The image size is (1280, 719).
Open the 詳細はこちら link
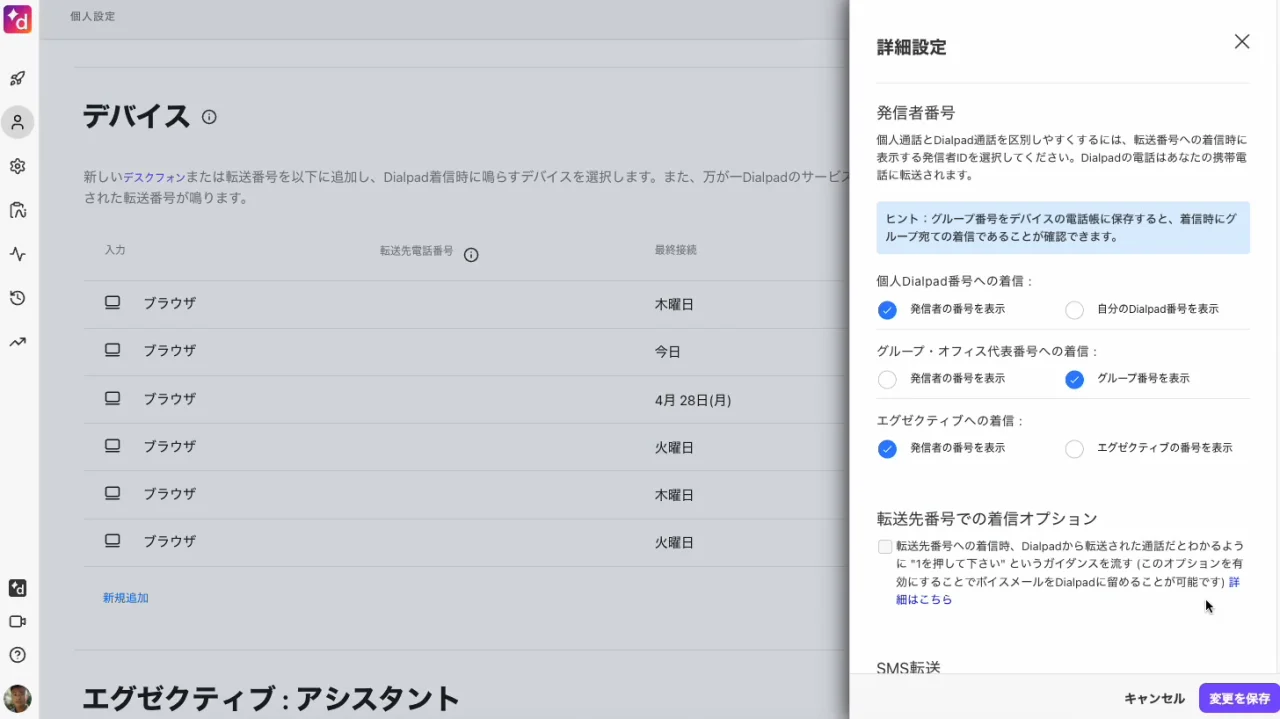(924, 600)
